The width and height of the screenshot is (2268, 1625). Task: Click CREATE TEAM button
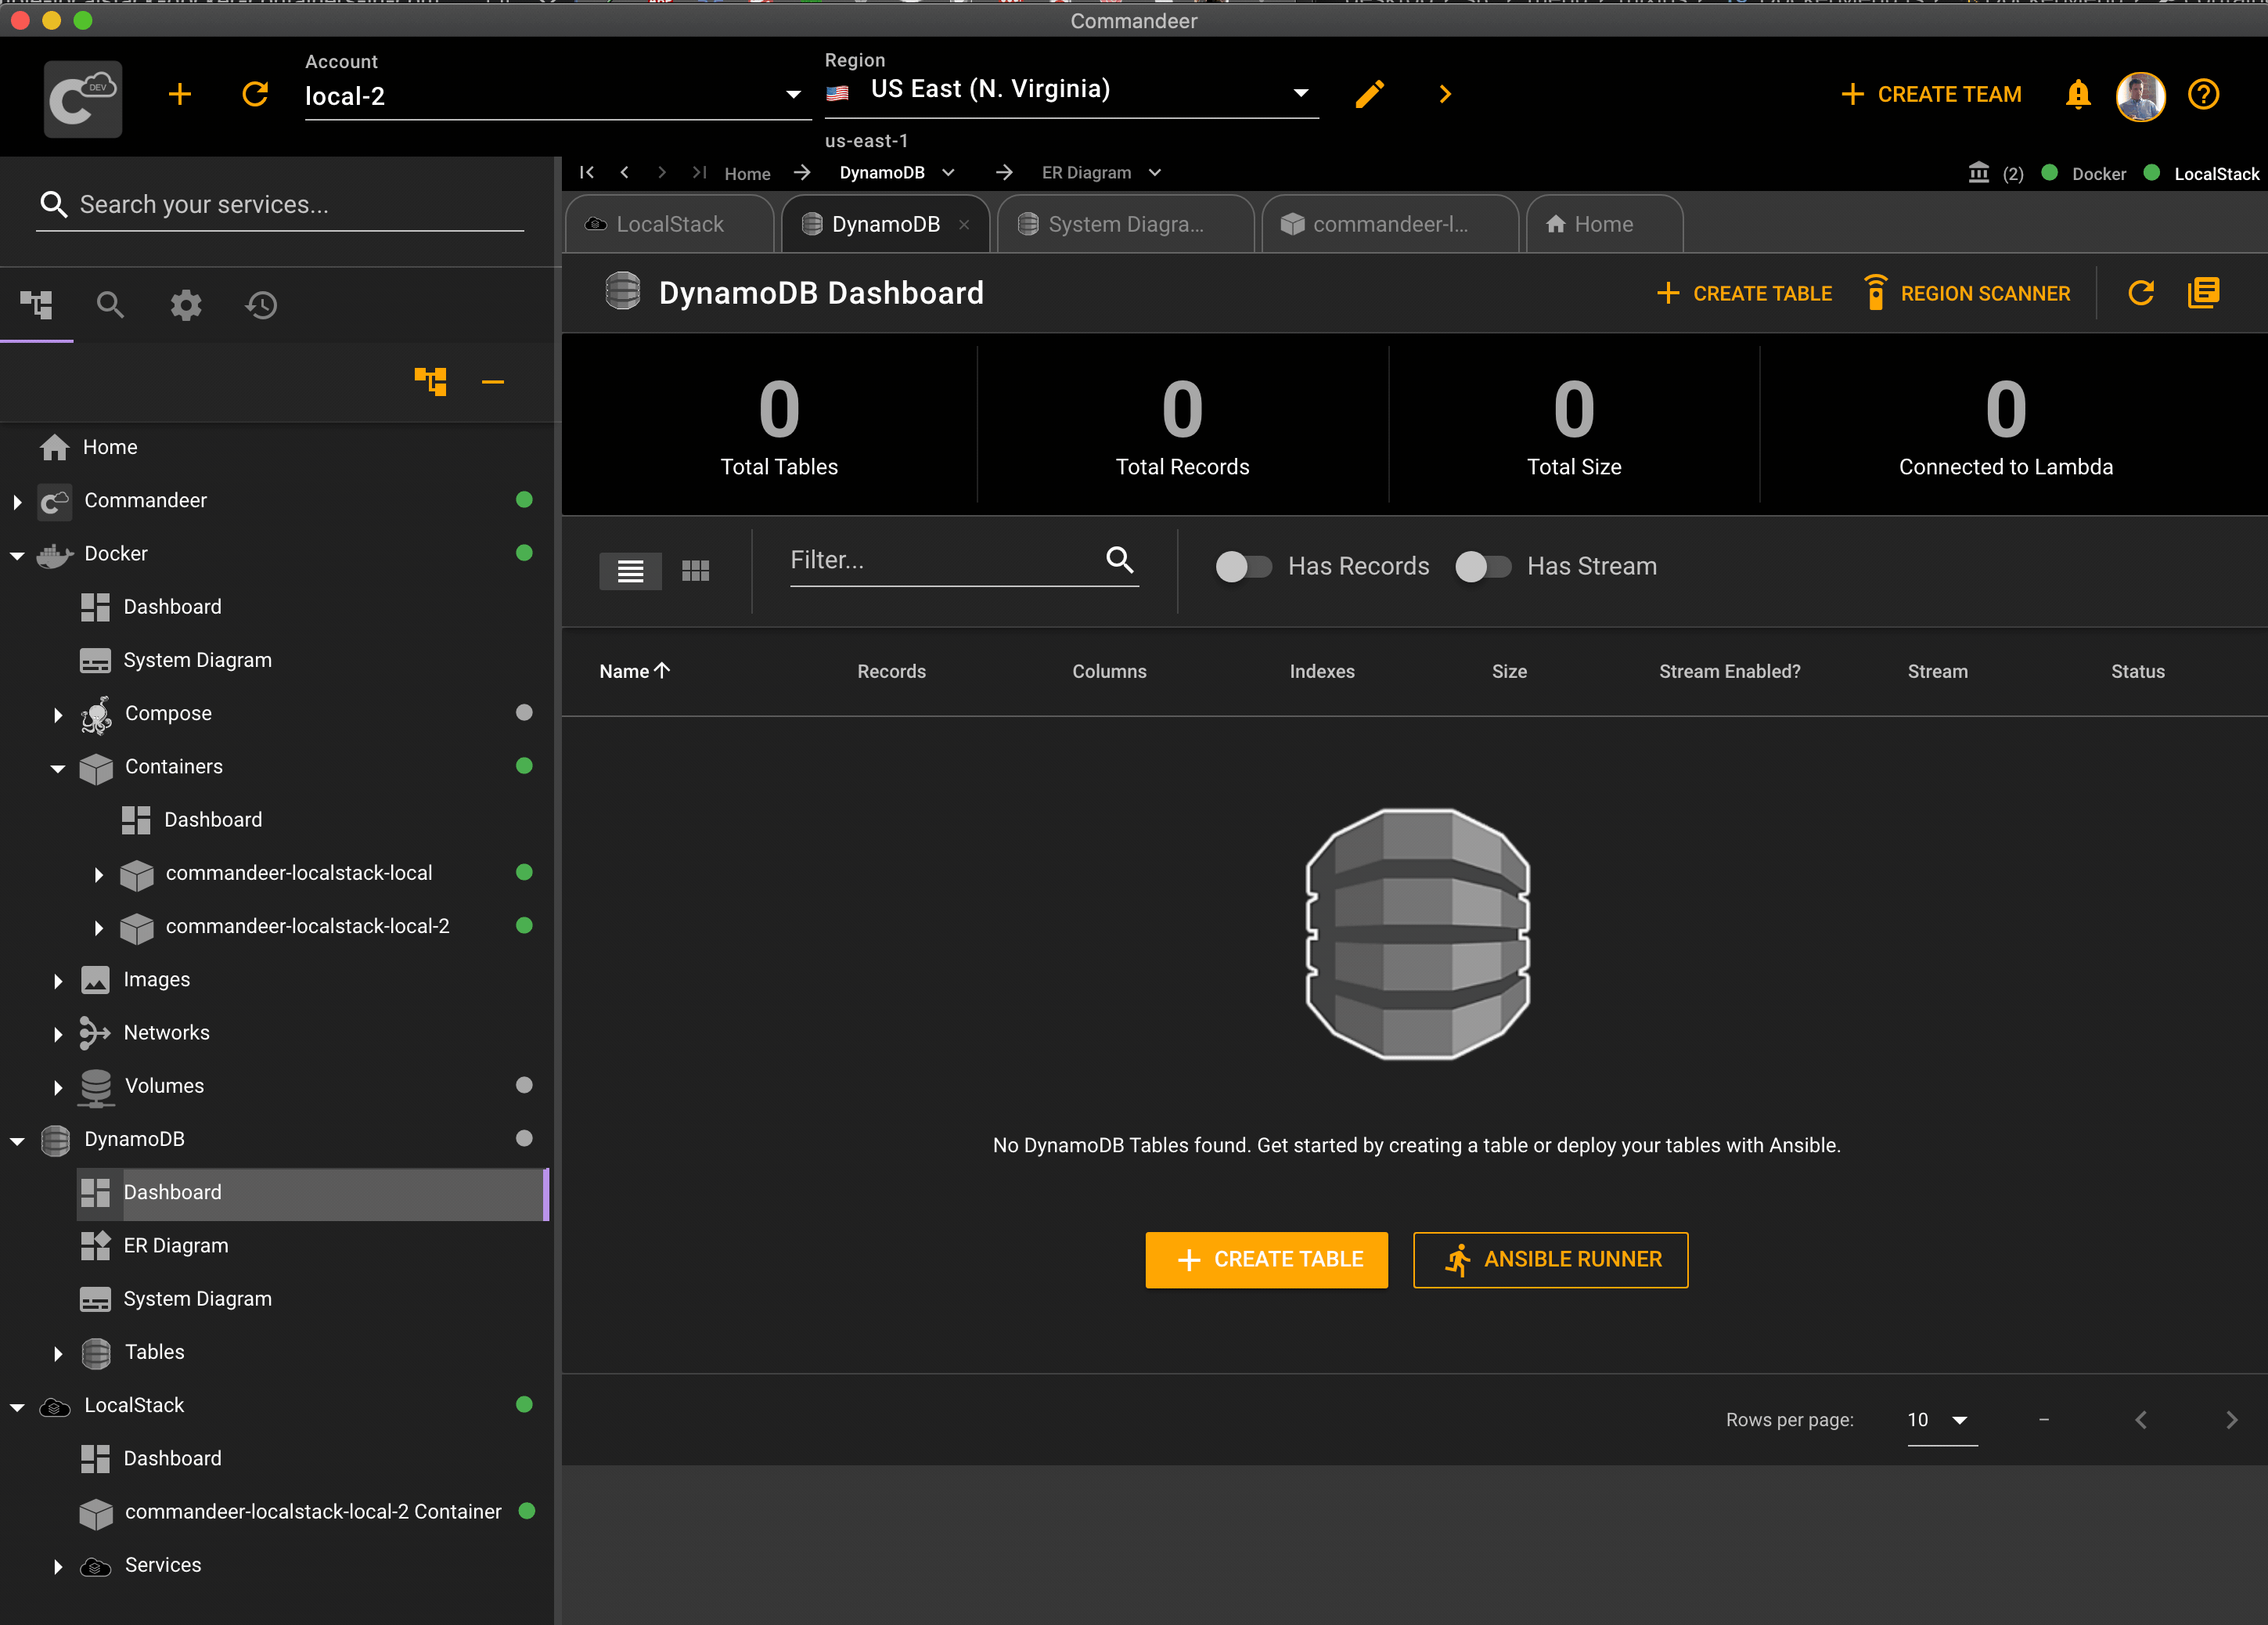tap(1932, 94)
